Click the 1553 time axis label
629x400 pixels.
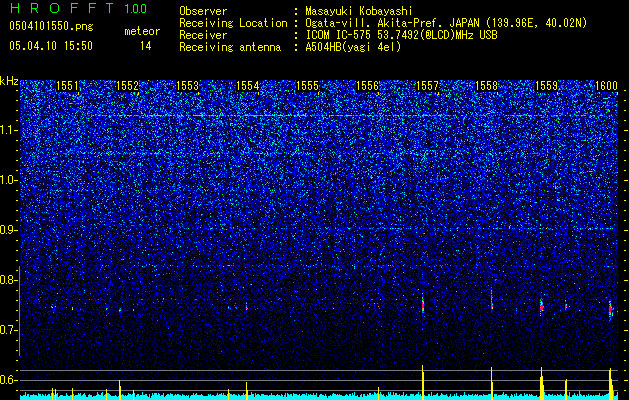(187, 85)
